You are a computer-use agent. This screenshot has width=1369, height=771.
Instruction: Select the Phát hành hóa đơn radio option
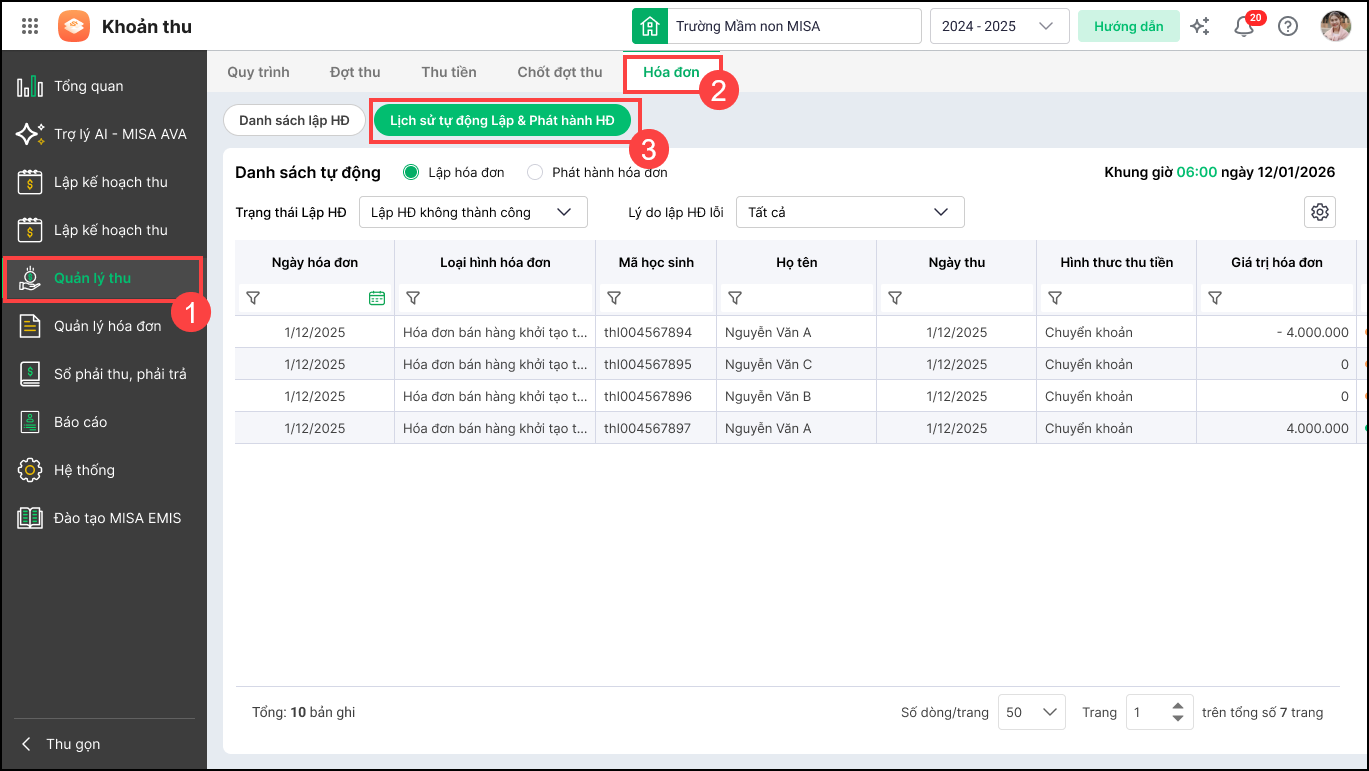(535, 172)
